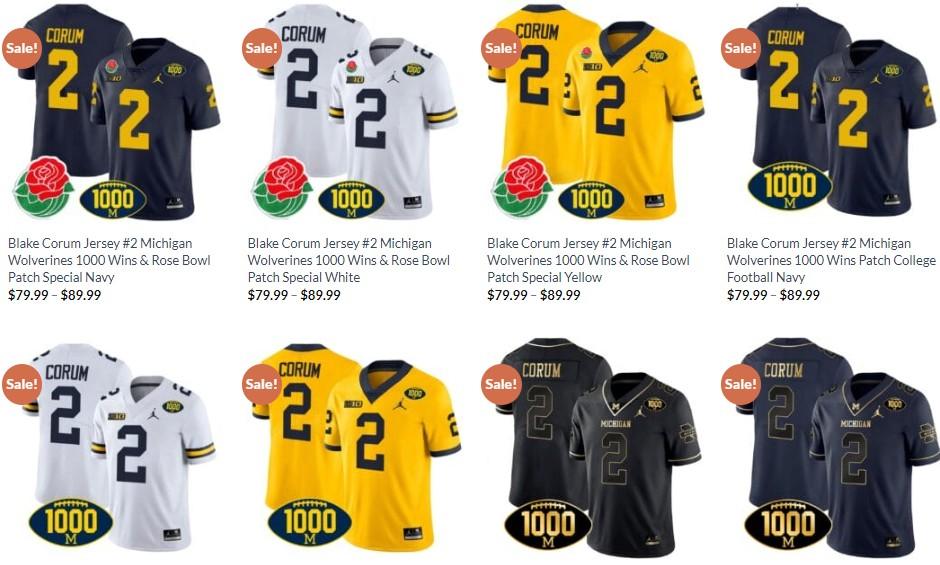Open Blake Corum Patch Special White title link
Screen dimensions: 940x565
click(x=349, y=260)
